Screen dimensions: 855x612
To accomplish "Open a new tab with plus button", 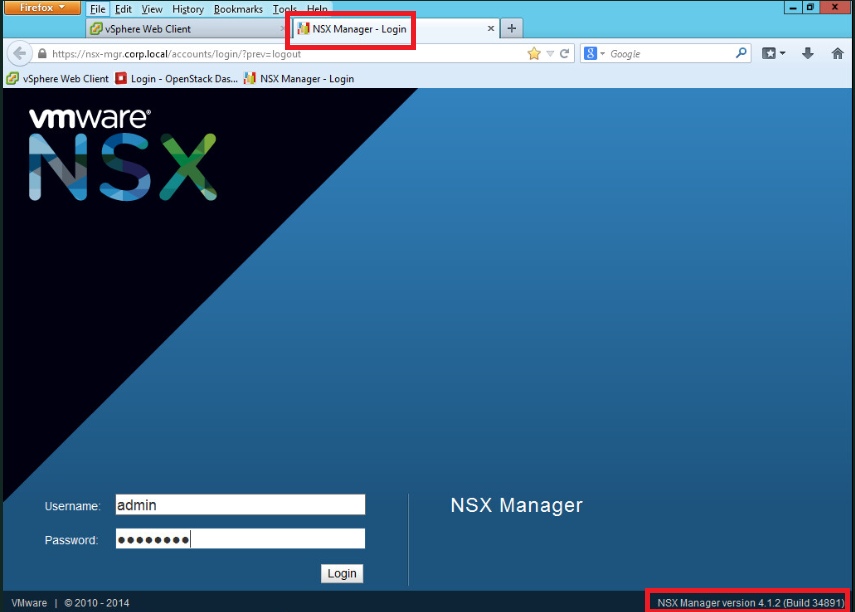I will [511, 28].
